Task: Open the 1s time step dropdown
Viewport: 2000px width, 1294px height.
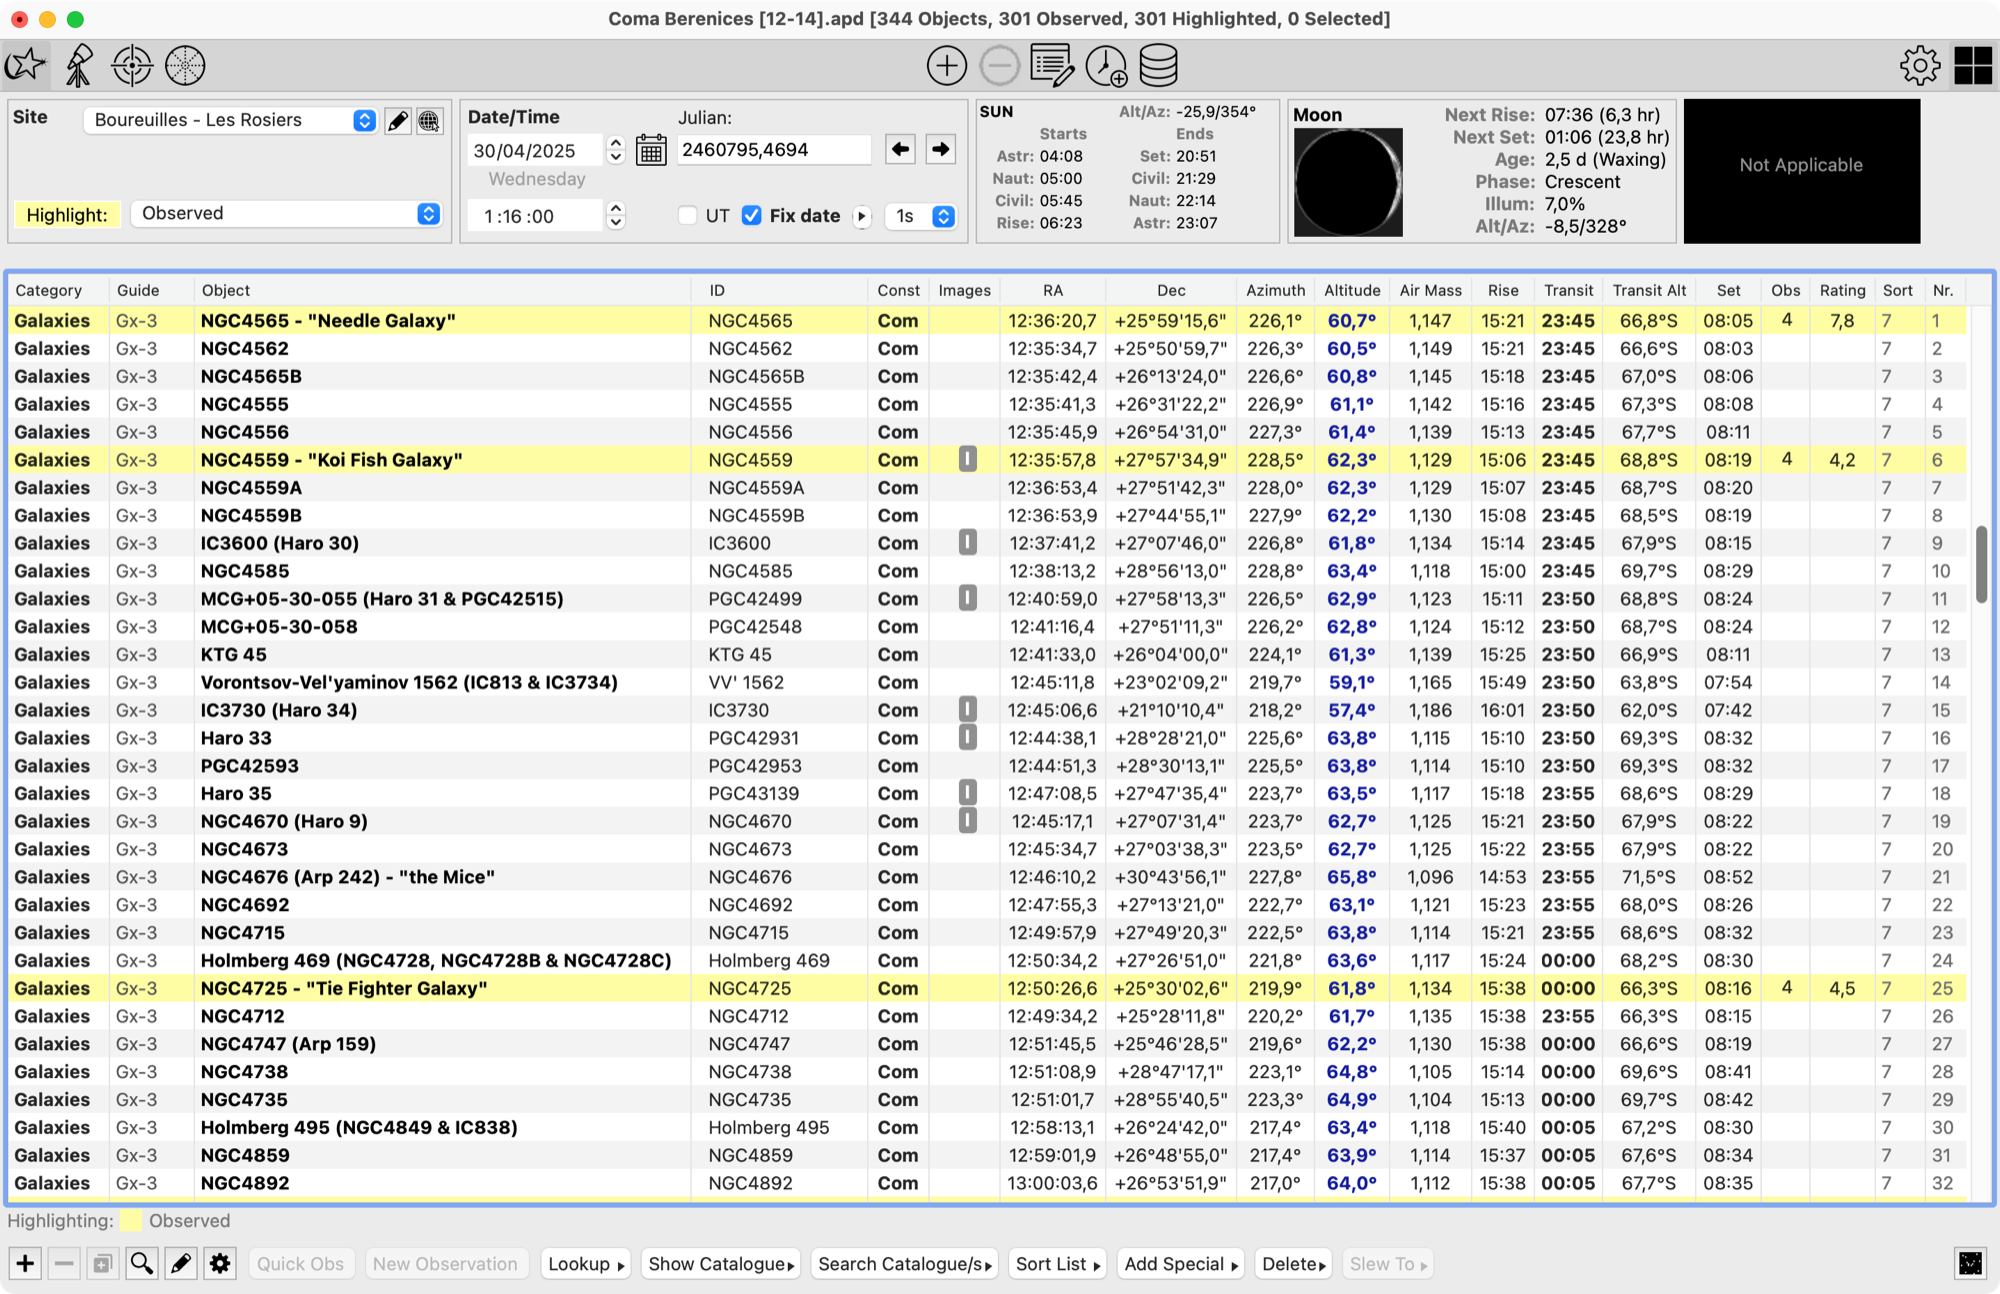Action: [x=921, y=216]
